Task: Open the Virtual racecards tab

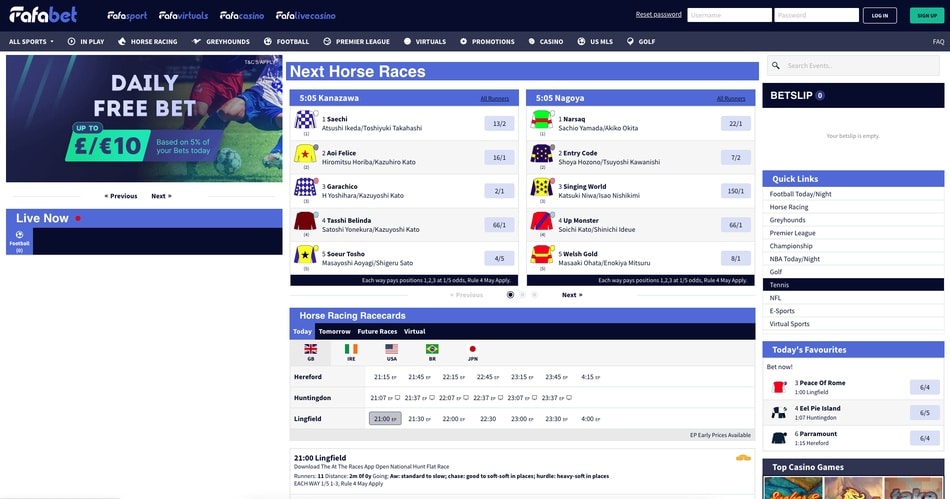Action: (x=414, y=331)
